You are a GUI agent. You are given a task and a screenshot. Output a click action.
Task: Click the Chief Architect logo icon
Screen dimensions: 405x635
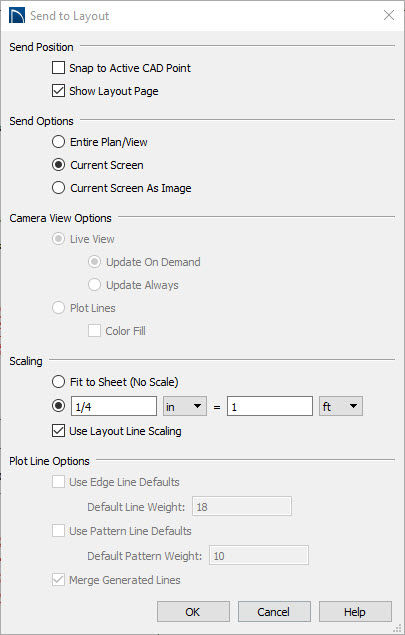[17, 16]
